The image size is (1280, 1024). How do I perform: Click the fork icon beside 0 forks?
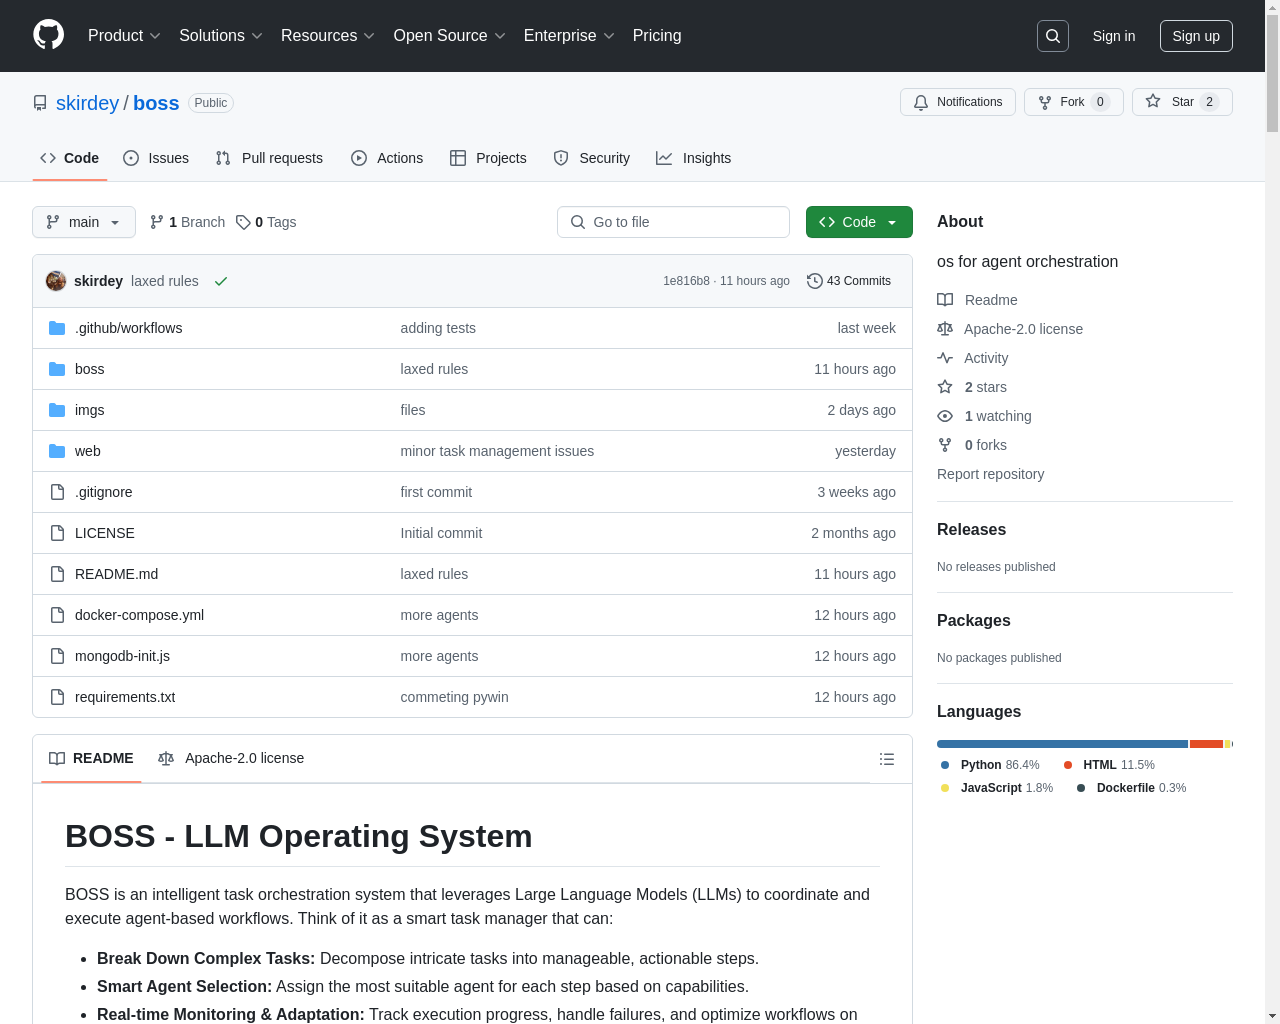(x=945, y=445)
